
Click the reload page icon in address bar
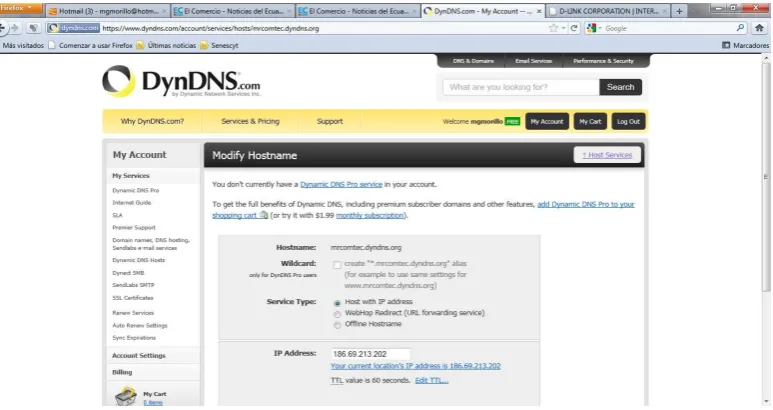(x=574, y=28)
